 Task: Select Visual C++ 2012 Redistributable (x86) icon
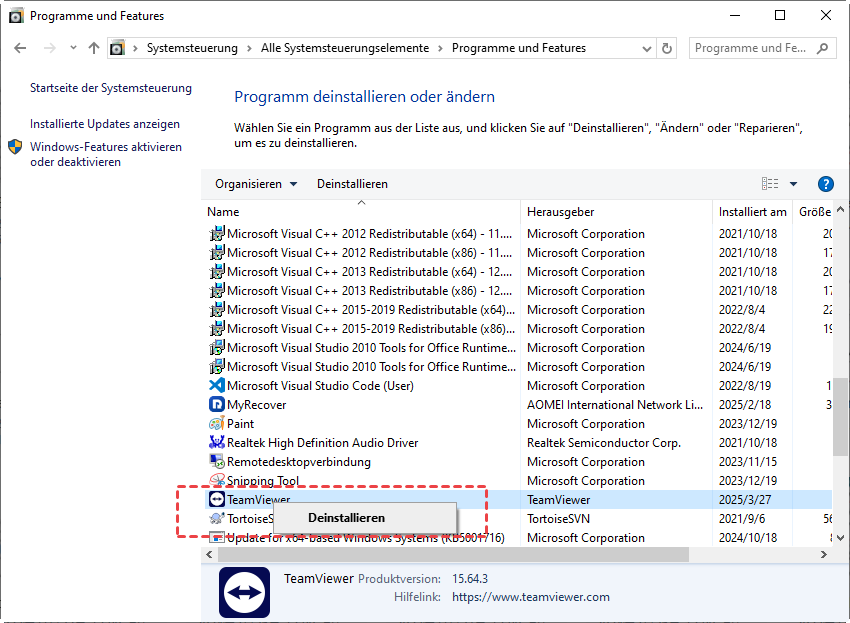click(x=217, y=253)
